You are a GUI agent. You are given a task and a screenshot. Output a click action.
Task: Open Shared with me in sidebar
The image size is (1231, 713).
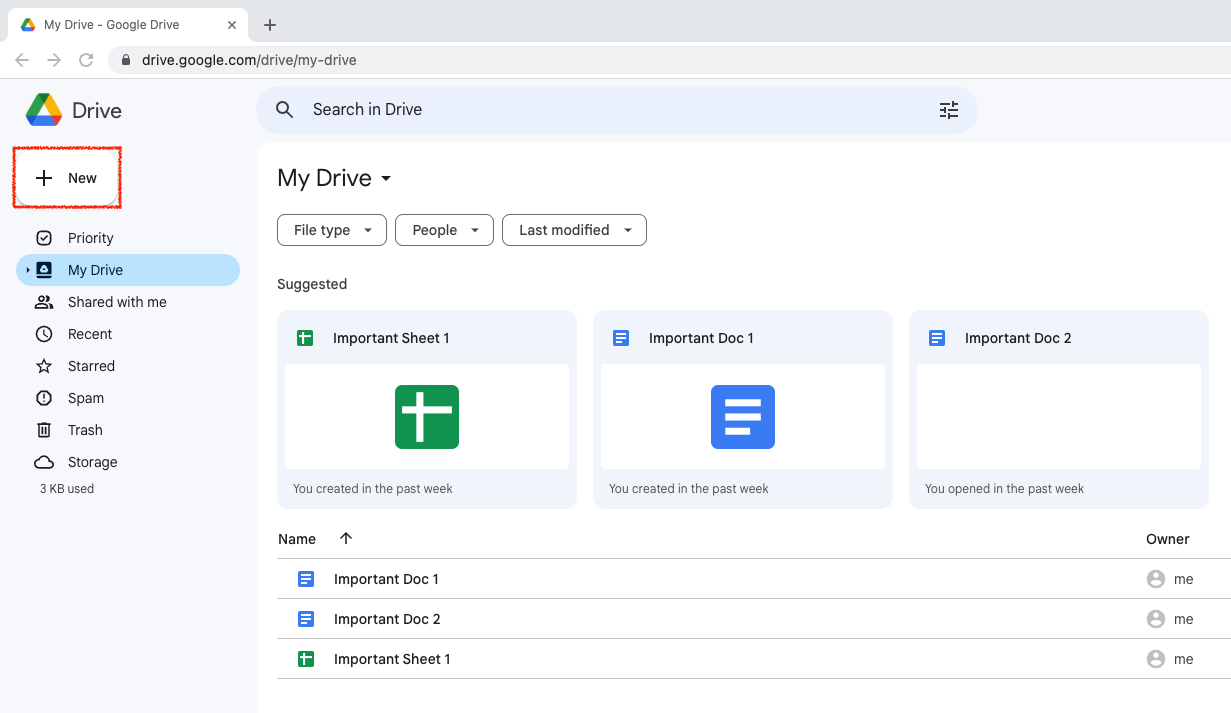(x=128, y=302)
